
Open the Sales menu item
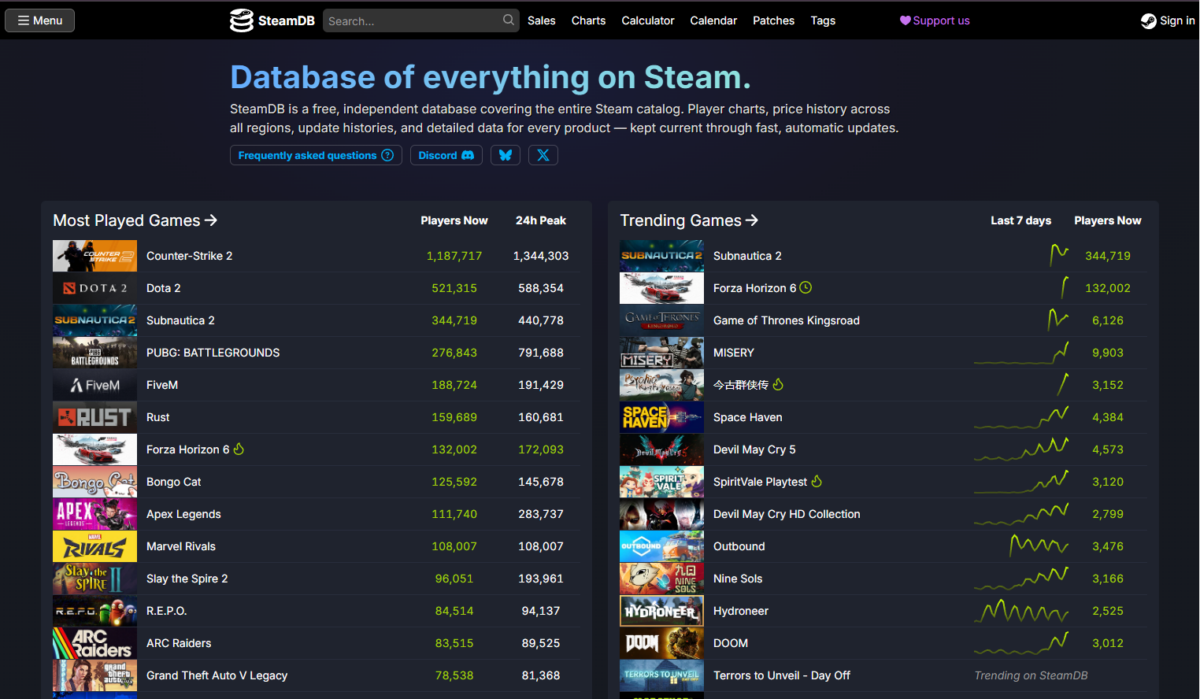pos(541,20)
